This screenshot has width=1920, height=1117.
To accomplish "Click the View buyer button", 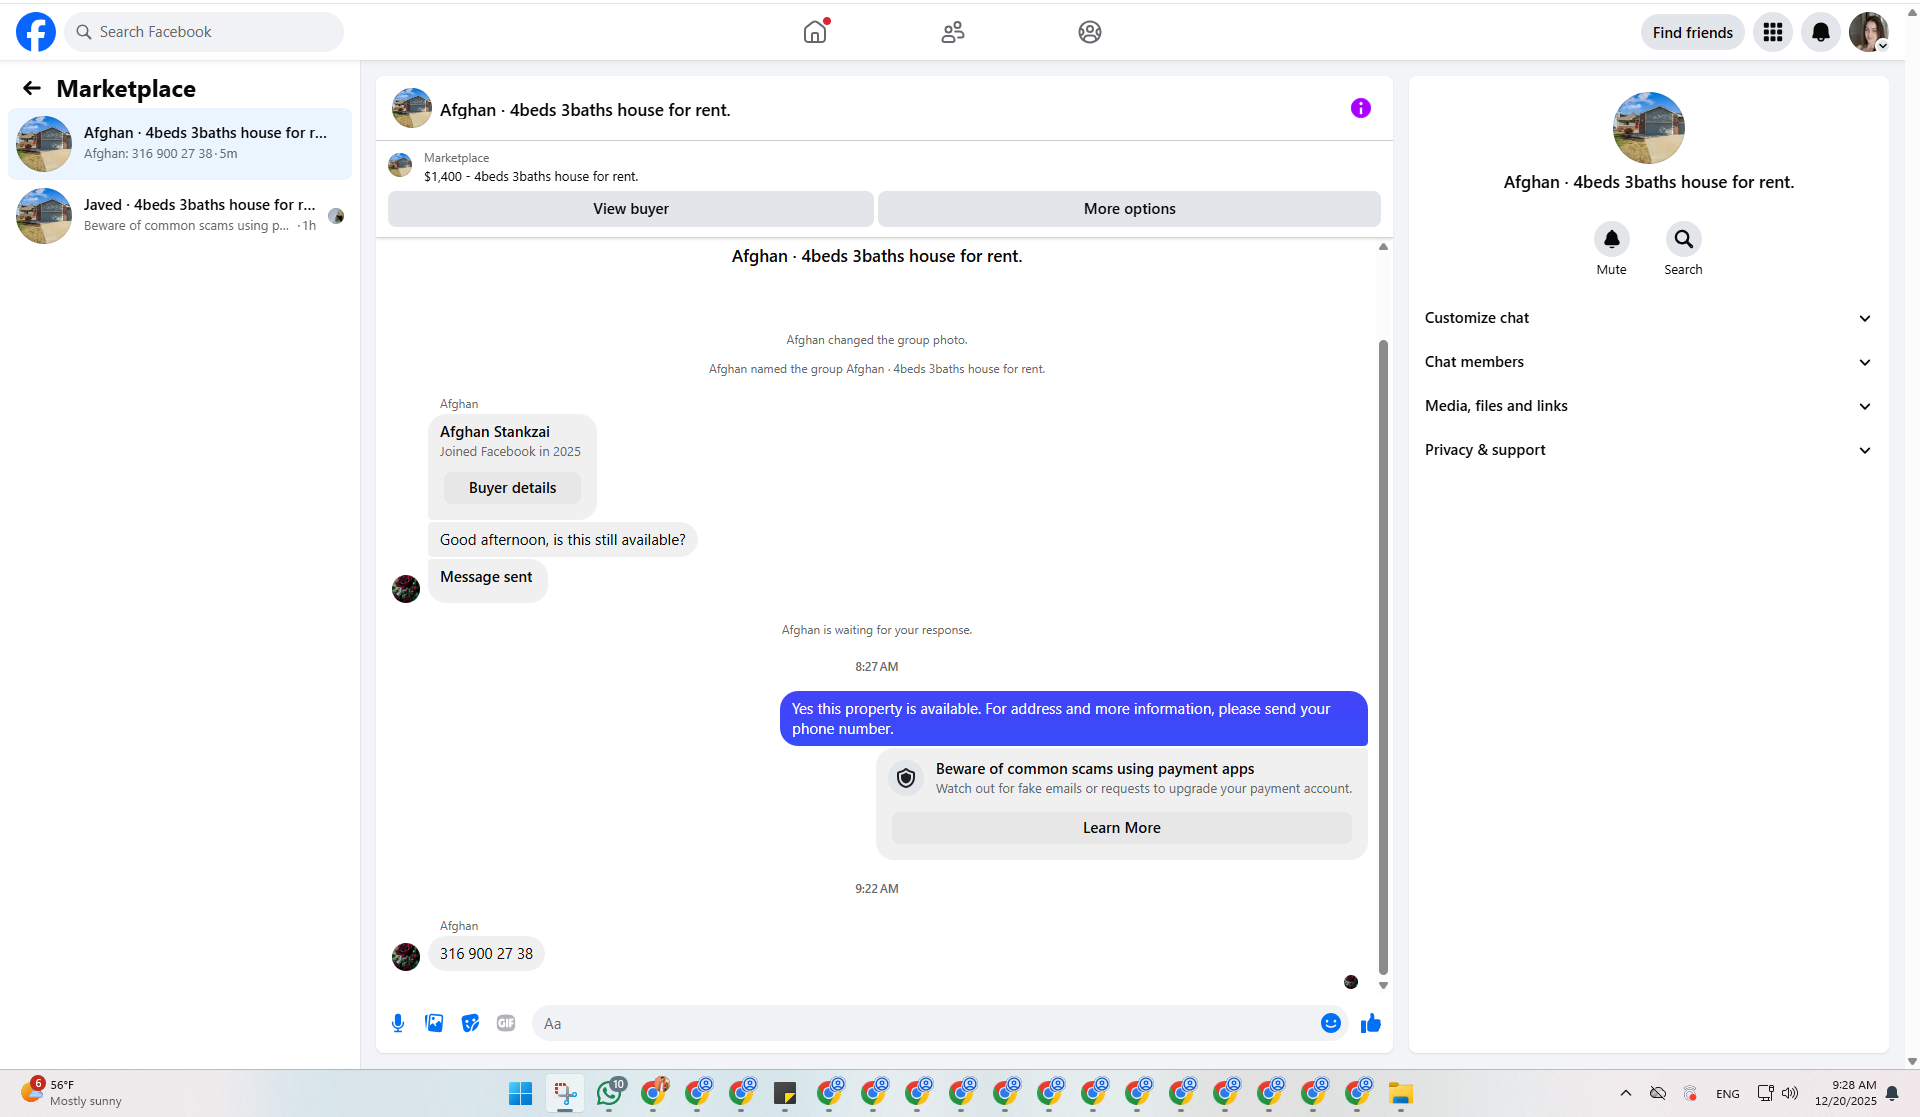I will point(631,209).
